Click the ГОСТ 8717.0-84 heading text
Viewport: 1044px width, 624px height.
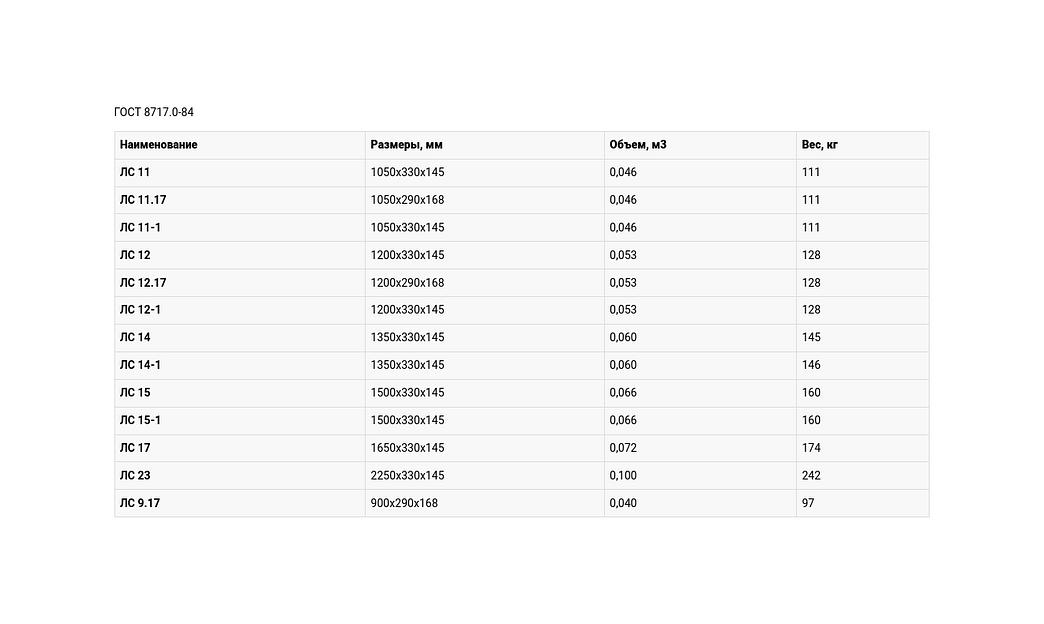coord(154,112)
